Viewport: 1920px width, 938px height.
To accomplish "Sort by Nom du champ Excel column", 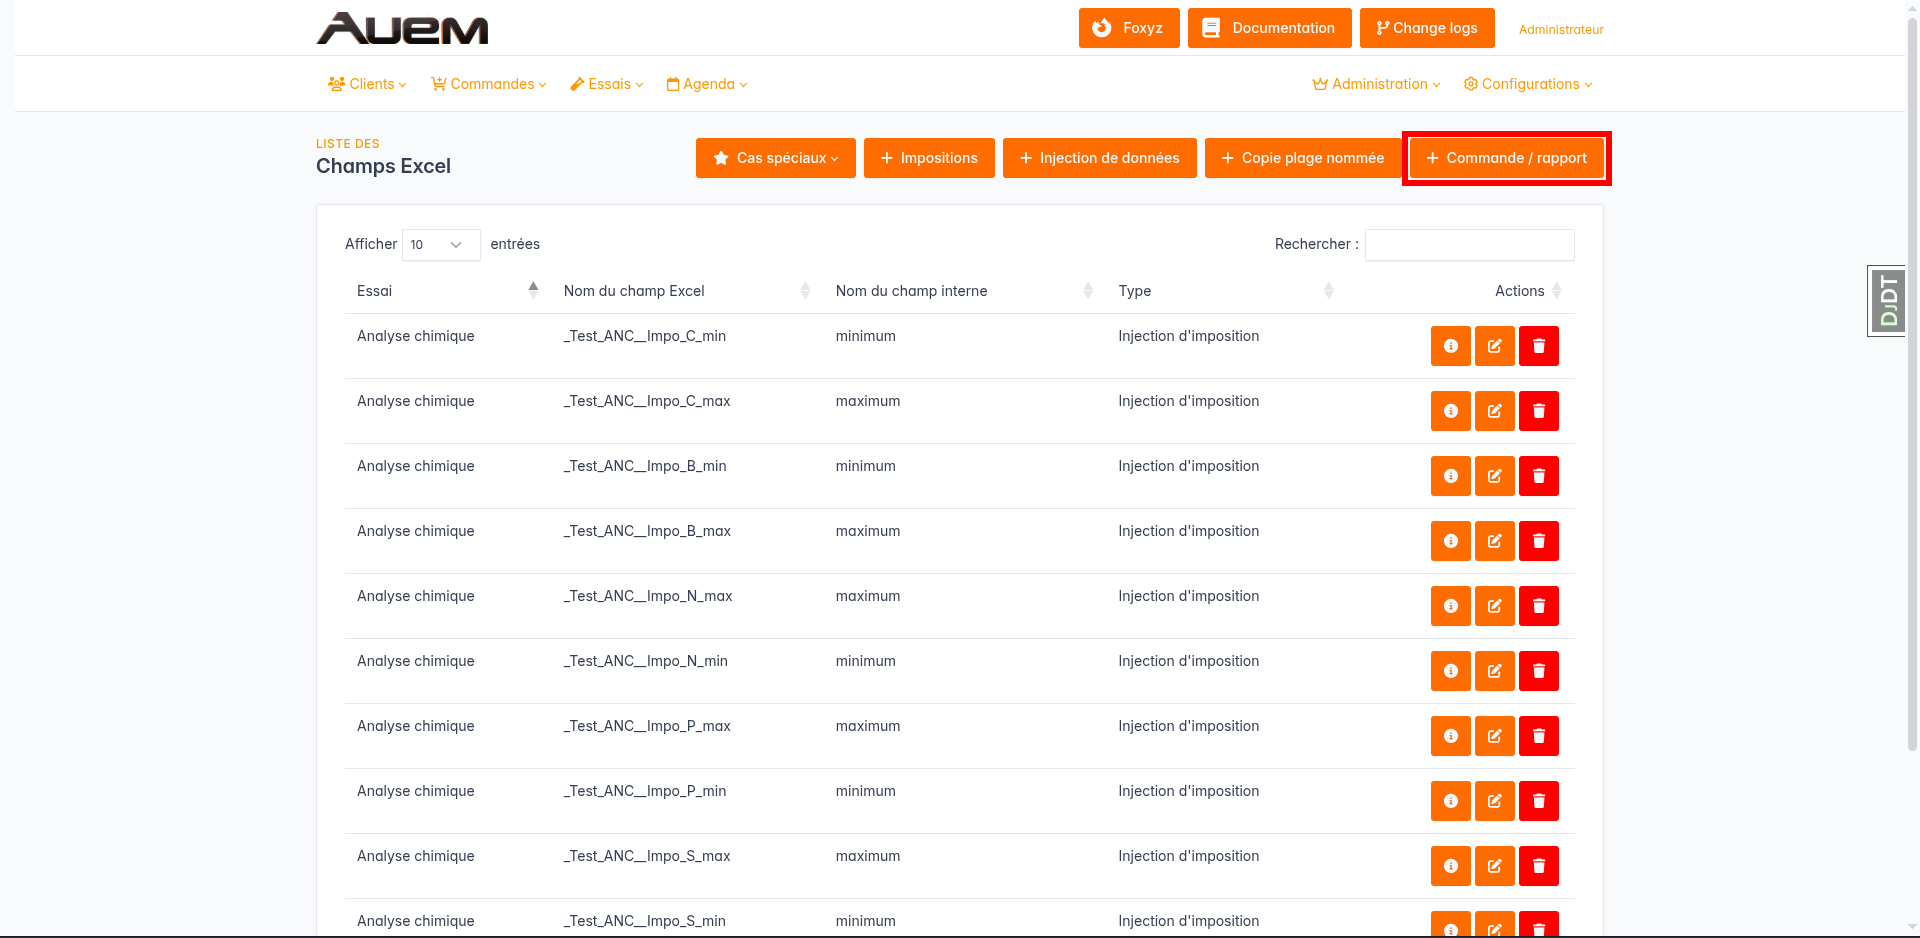I will tap(686, 291).
